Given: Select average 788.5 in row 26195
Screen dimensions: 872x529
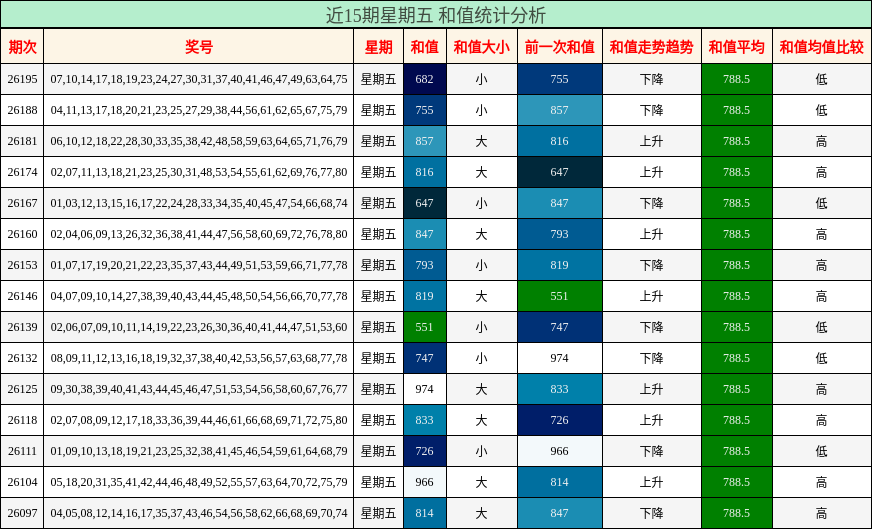Looking at the screenshot, I should click(x=736, y=79).
